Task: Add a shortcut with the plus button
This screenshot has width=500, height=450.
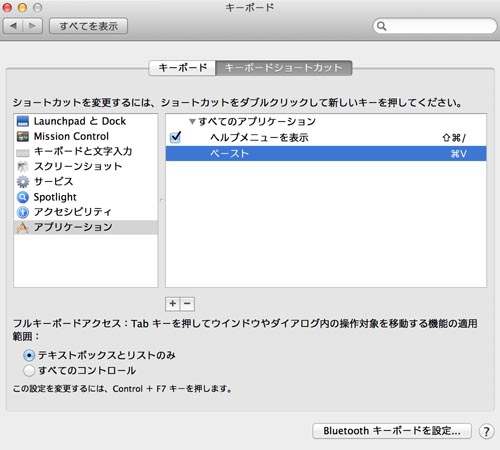Action: (173, 304)
